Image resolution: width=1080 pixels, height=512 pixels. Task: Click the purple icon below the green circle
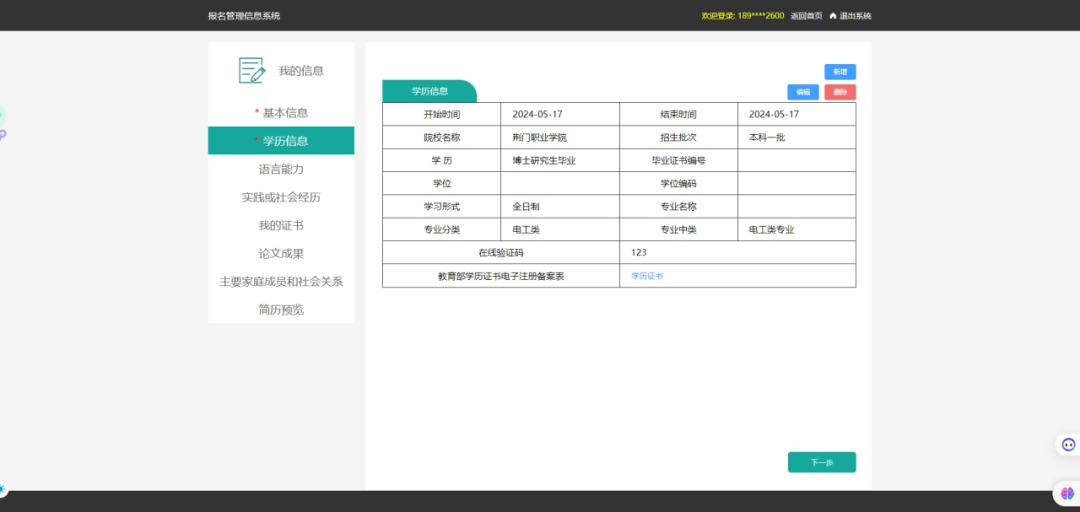(x=2, y=135)
